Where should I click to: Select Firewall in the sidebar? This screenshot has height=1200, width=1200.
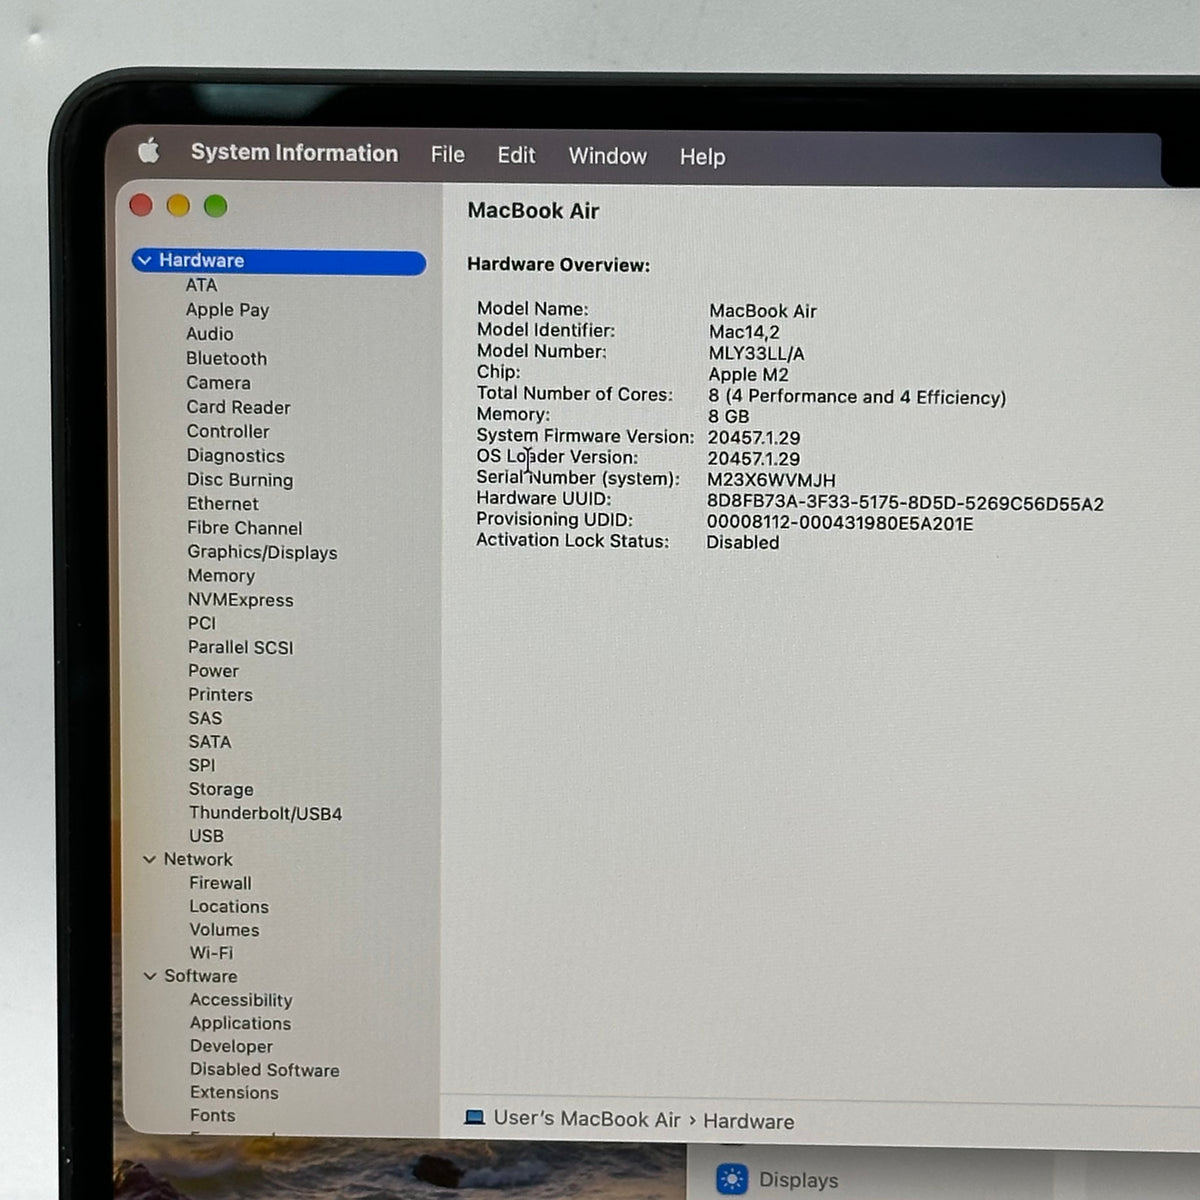click(220, 883)
